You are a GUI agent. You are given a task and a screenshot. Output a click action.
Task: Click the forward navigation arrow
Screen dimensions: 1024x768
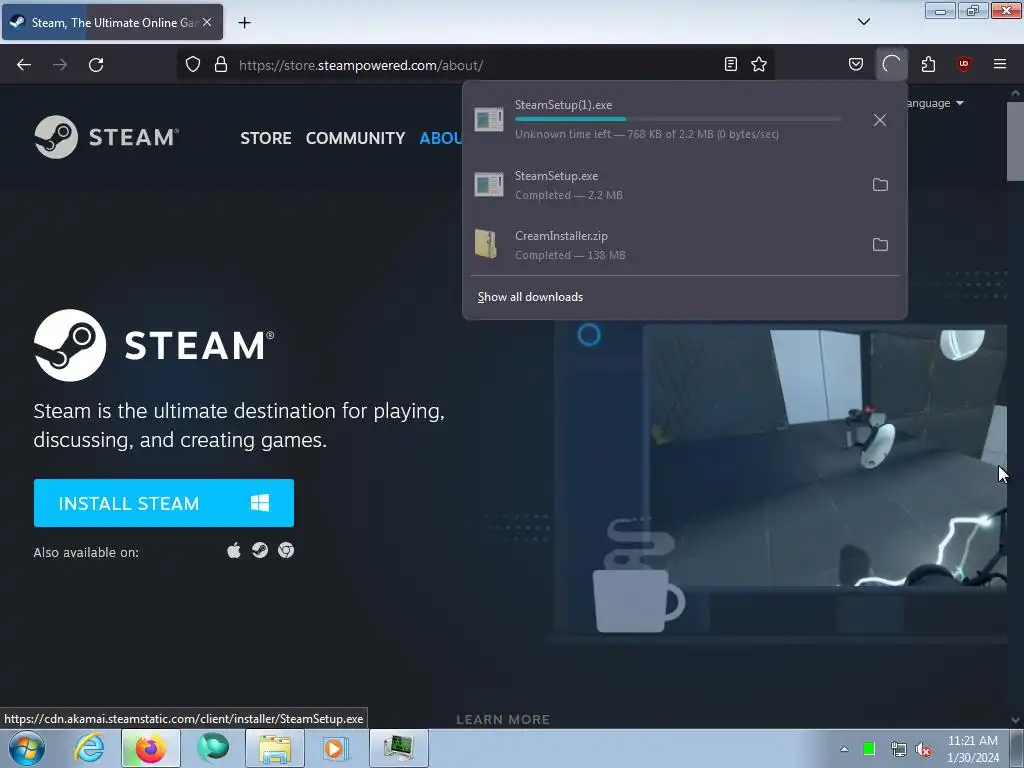click(x=60, y=65)
